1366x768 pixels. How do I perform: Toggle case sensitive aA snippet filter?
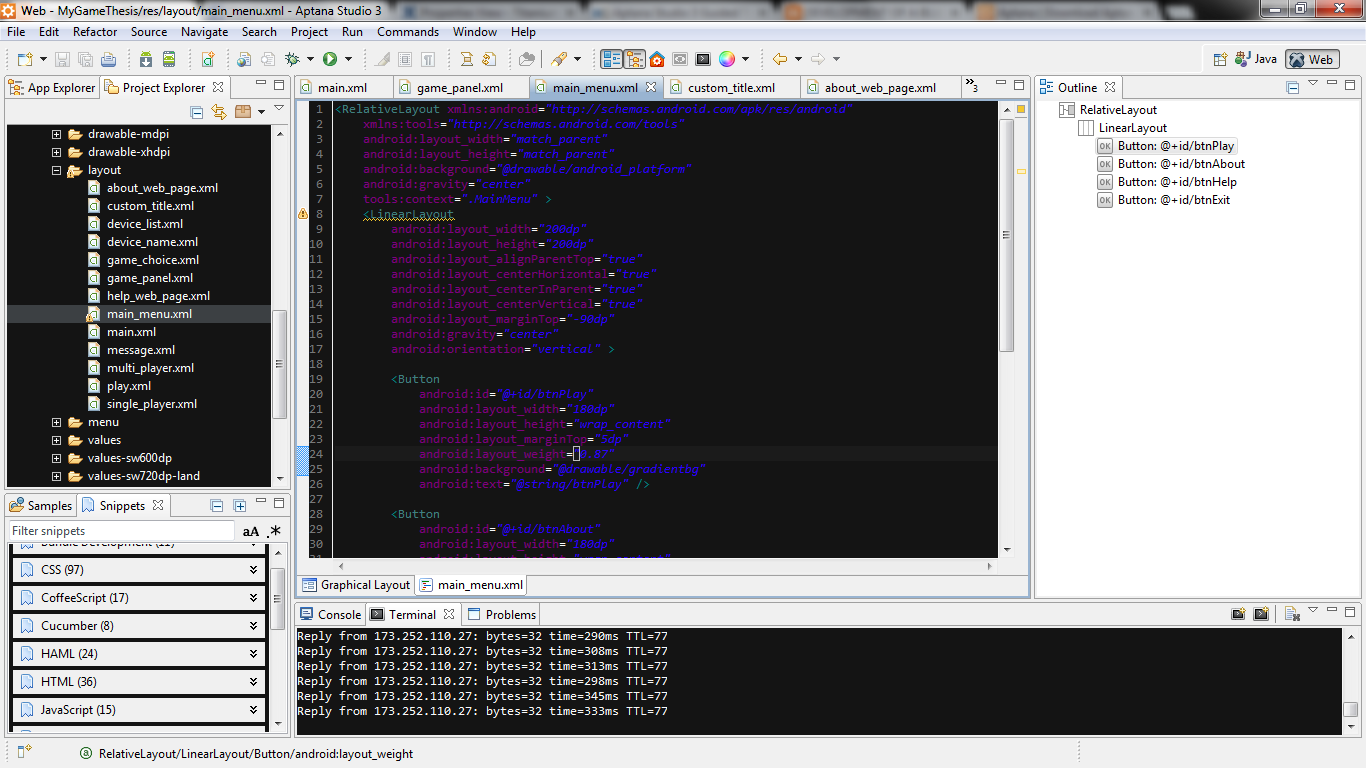251,531
